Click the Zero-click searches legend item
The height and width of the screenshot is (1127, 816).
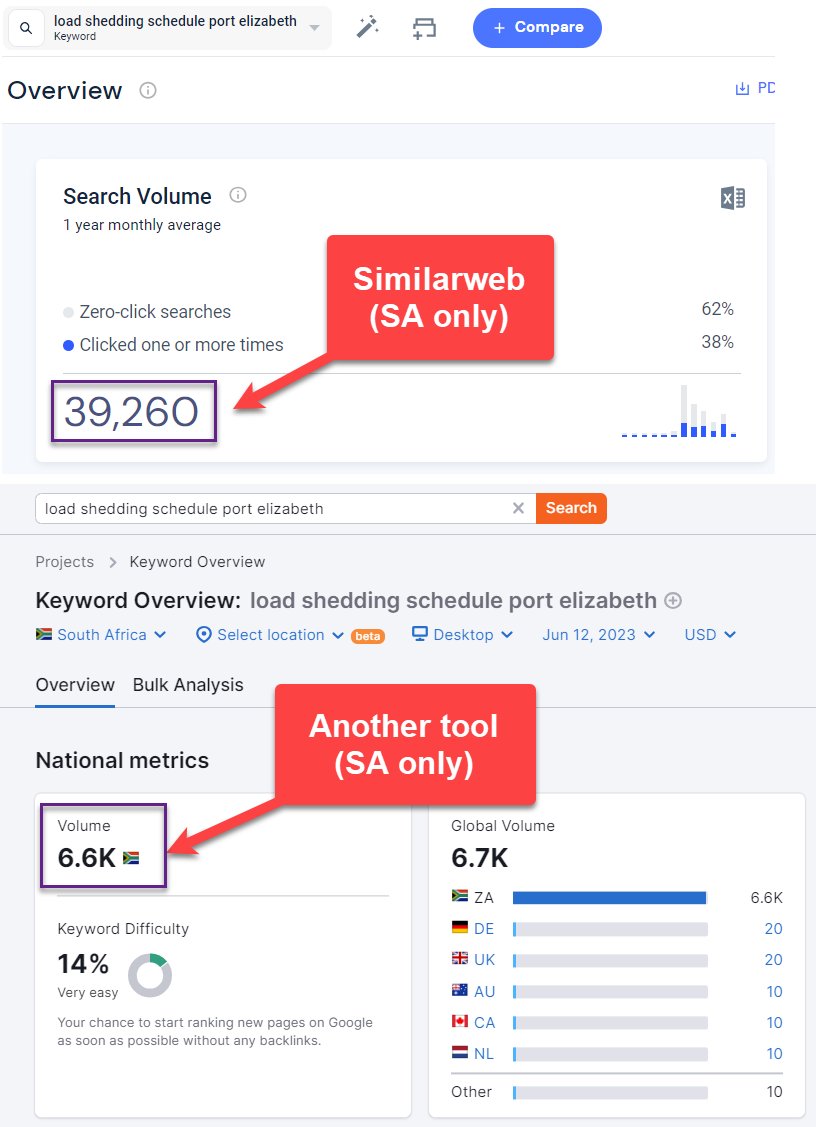pyautogui.click(x=147, y=312)
